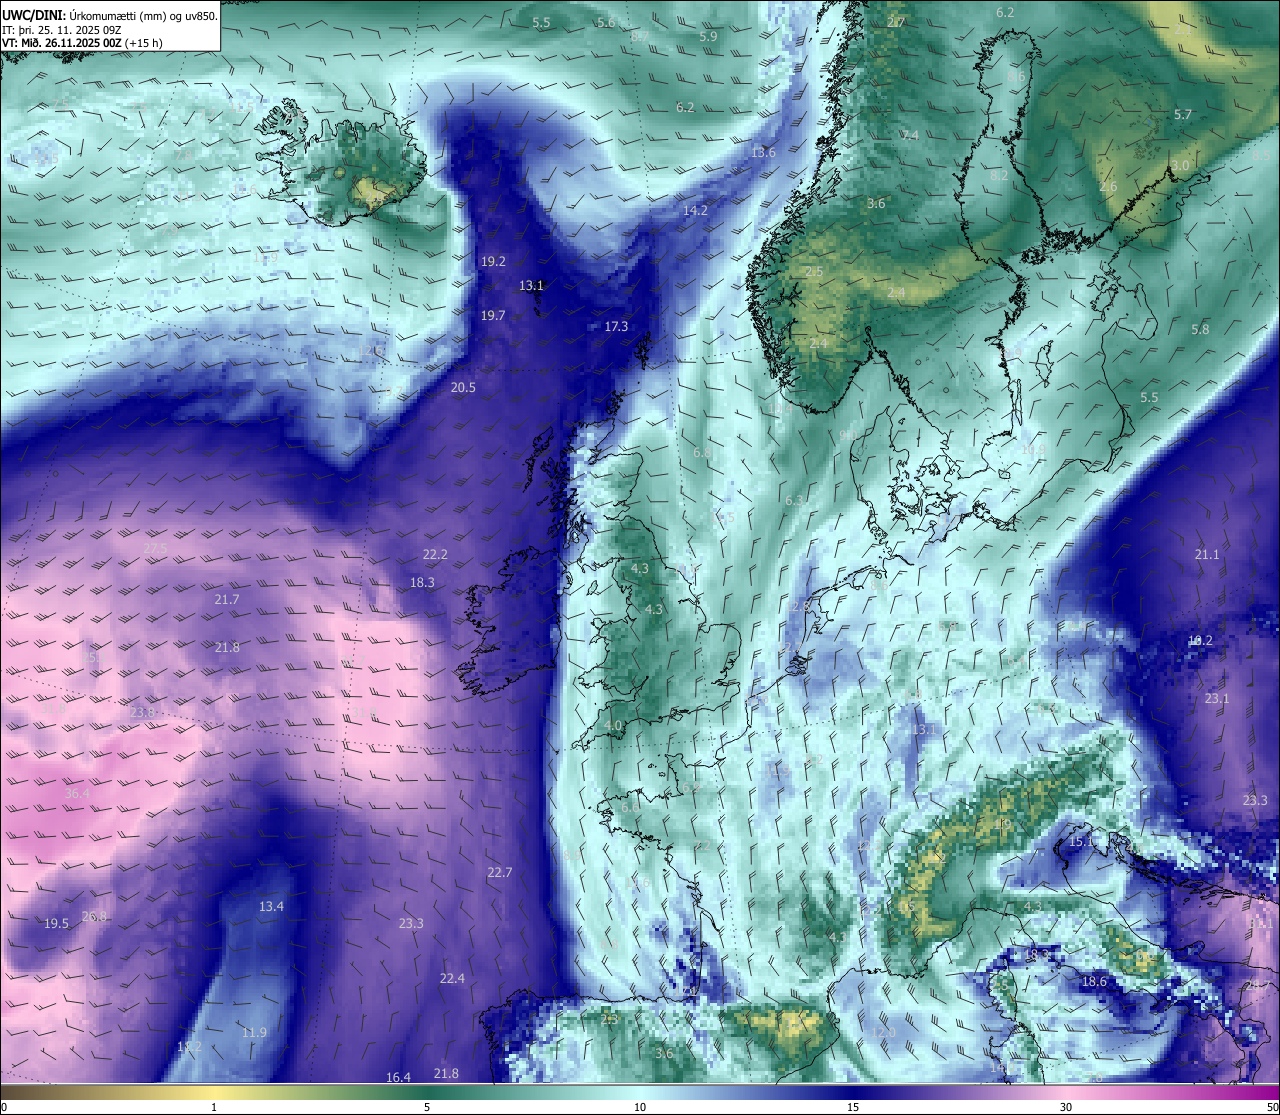Click the 5.6 value at the top

point(606,22)
